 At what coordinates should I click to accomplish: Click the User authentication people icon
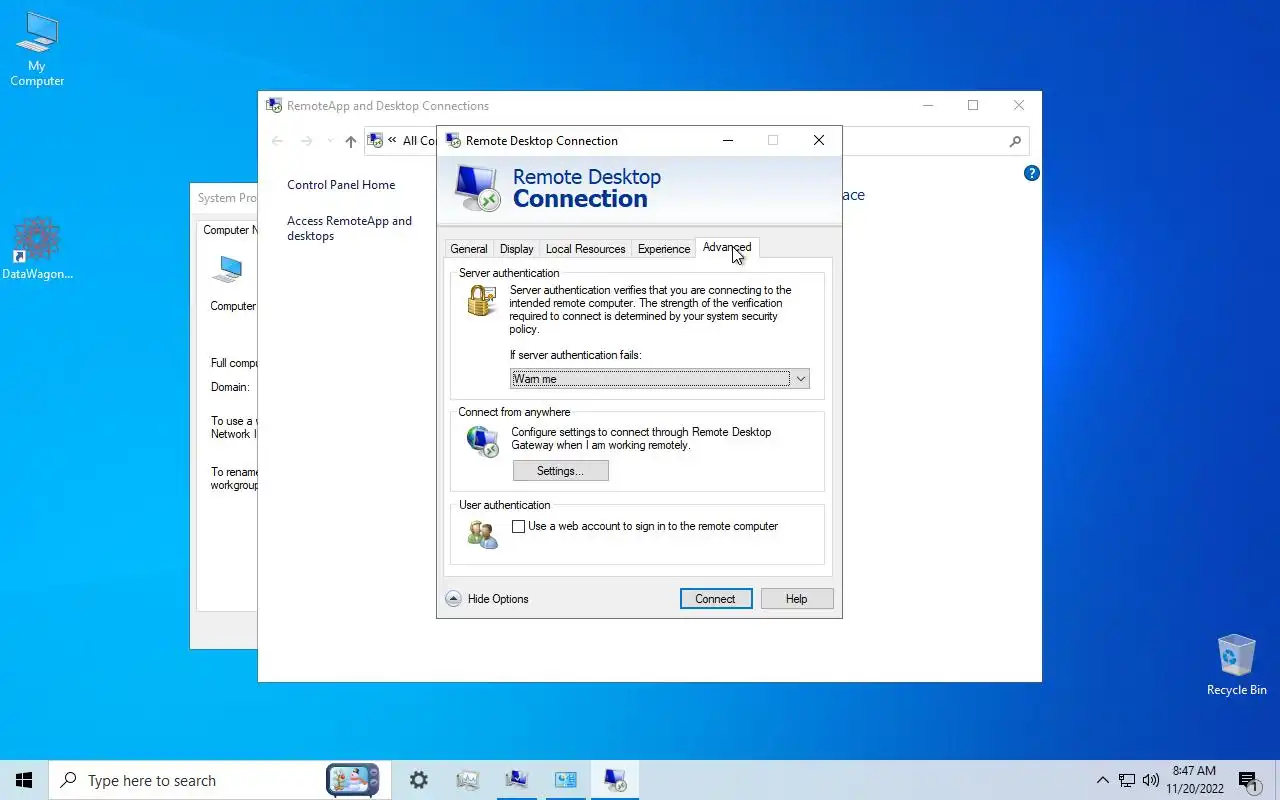click(x=482, y=534)
